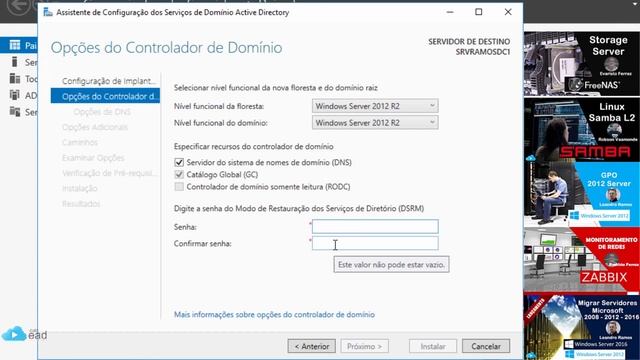The height and width of the screenshot is (360, 640).
Task: Open the Zabbix monitoramento de redes thumbnail
Action: tap(582, 260)
